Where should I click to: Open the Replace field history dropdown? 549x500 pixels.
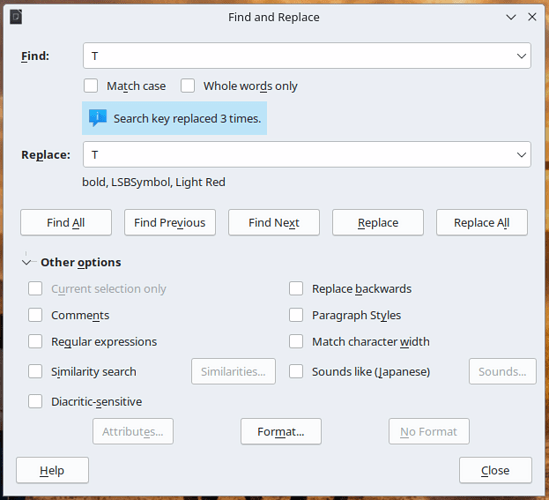click(521, 155)
